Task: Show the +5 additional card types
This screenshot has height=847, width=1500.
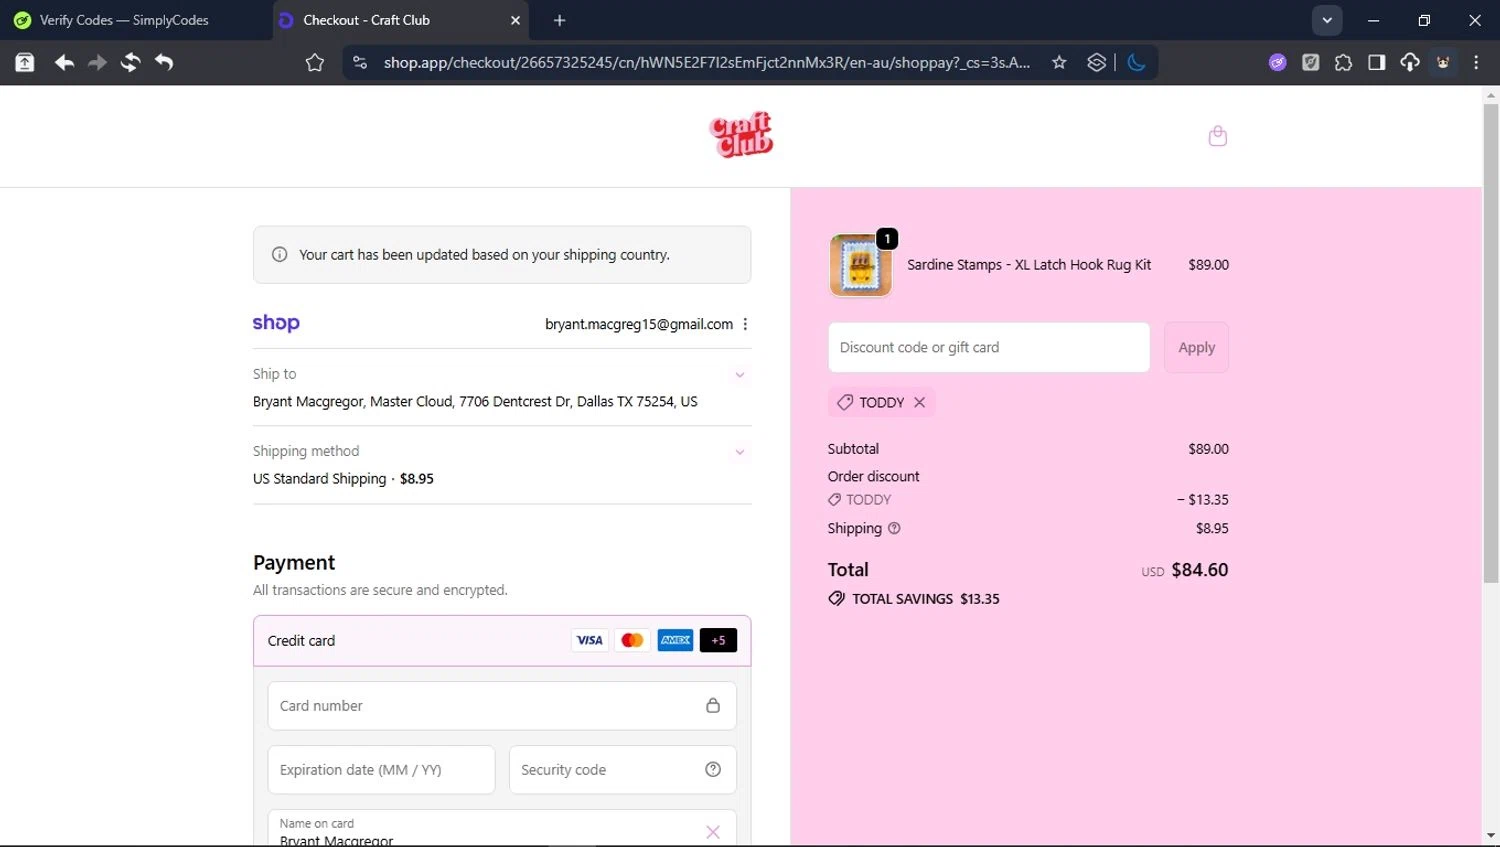Action: click(x=718, y=640)
